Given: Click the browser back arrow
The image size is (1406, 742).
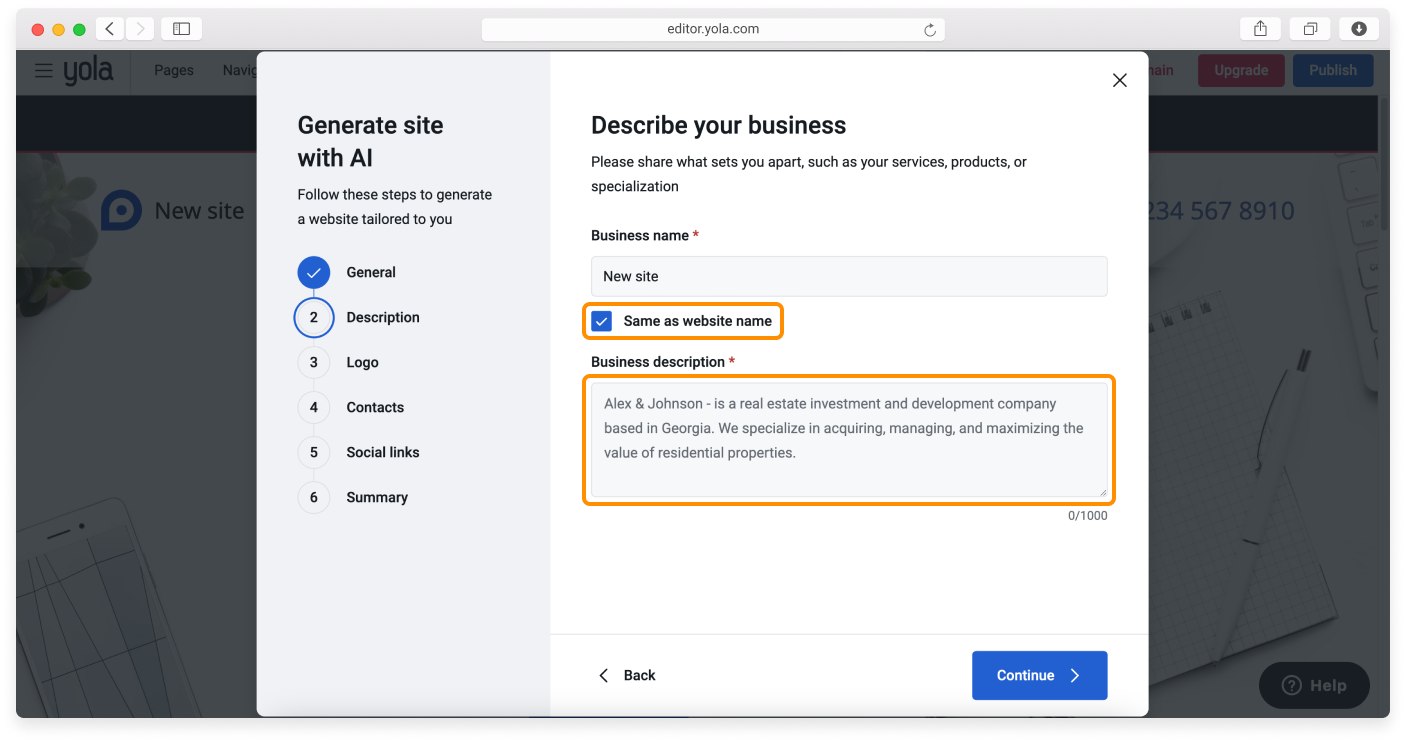Looking at the screenshot, I should (109, 29).
